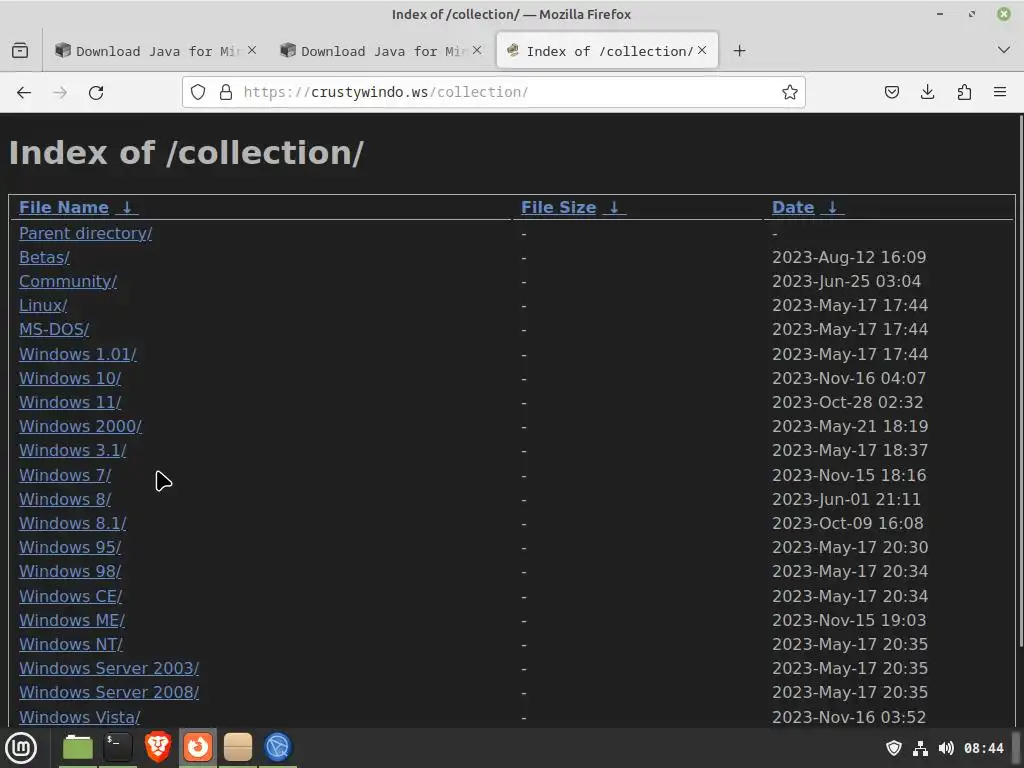Close the second Download Java tab
This screenshot has height=768, width=1024.
point(477,50)
